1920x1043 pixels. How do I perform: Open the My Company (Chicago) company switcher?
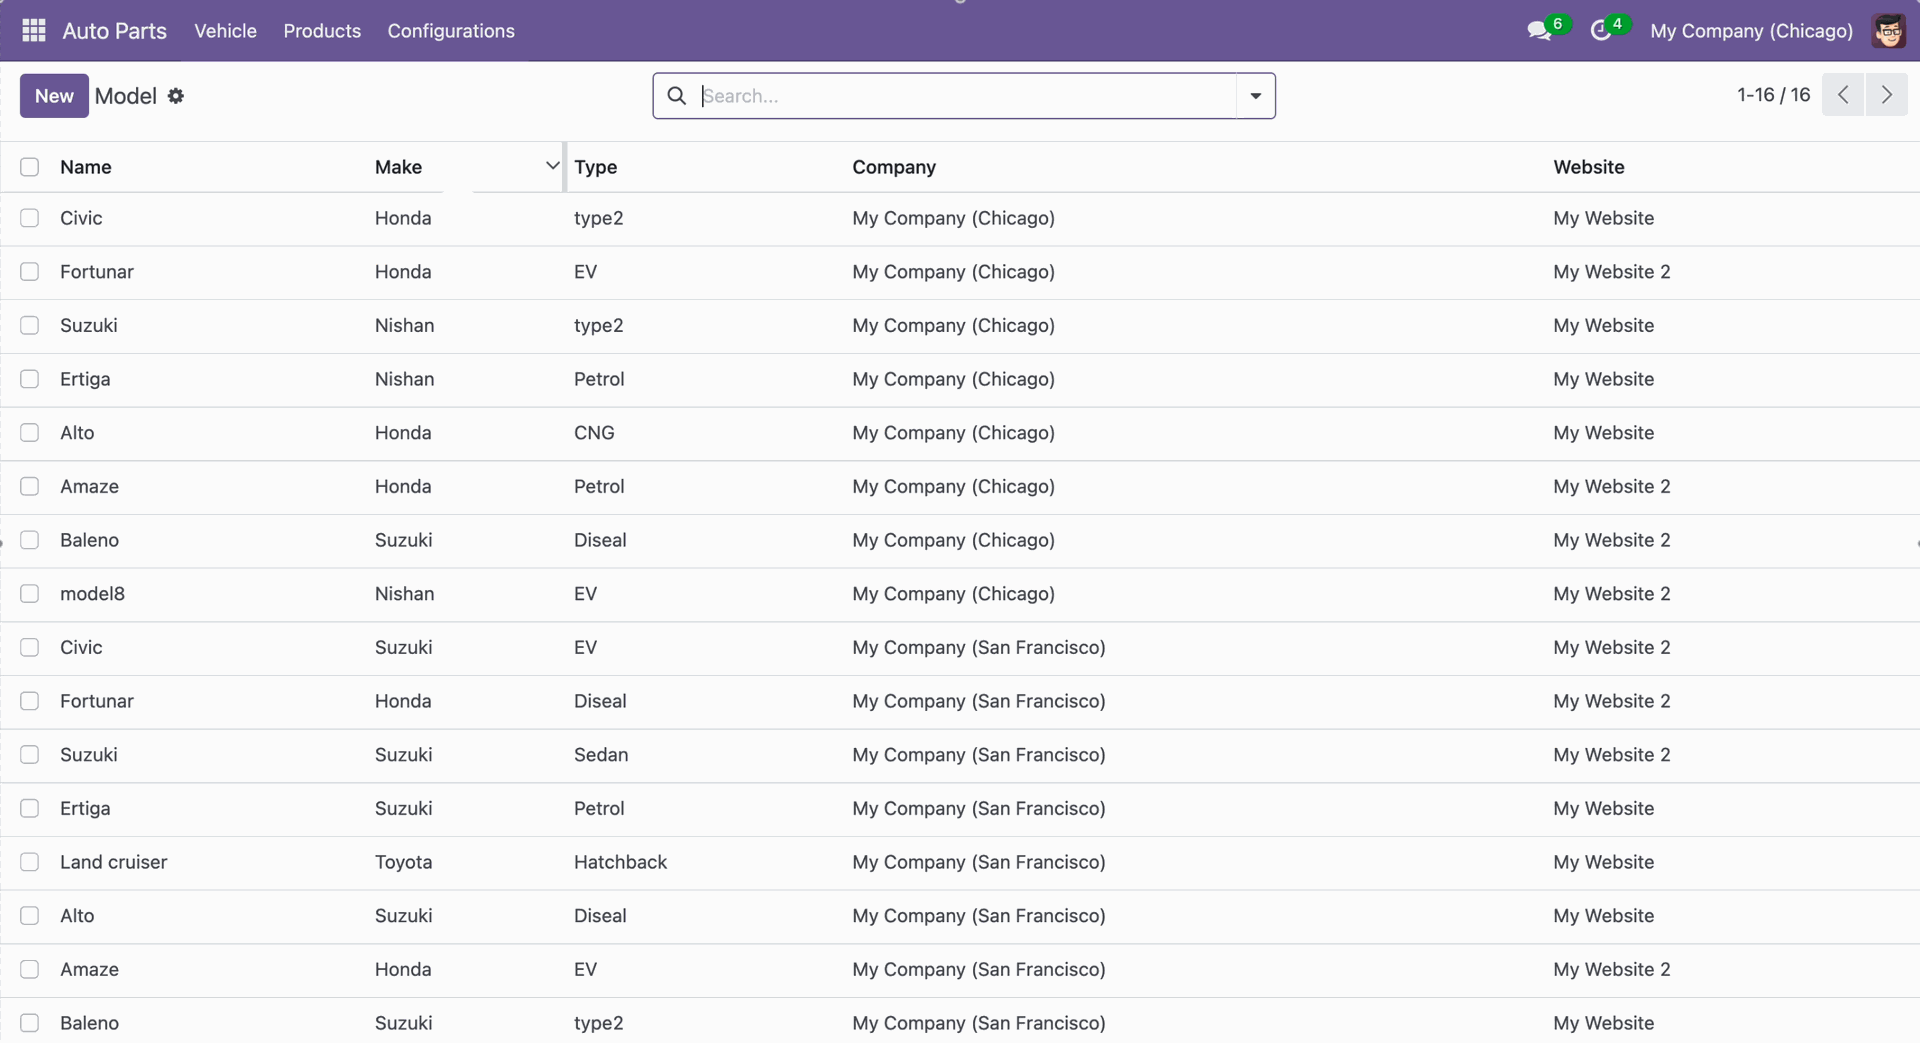point(1751,31)
